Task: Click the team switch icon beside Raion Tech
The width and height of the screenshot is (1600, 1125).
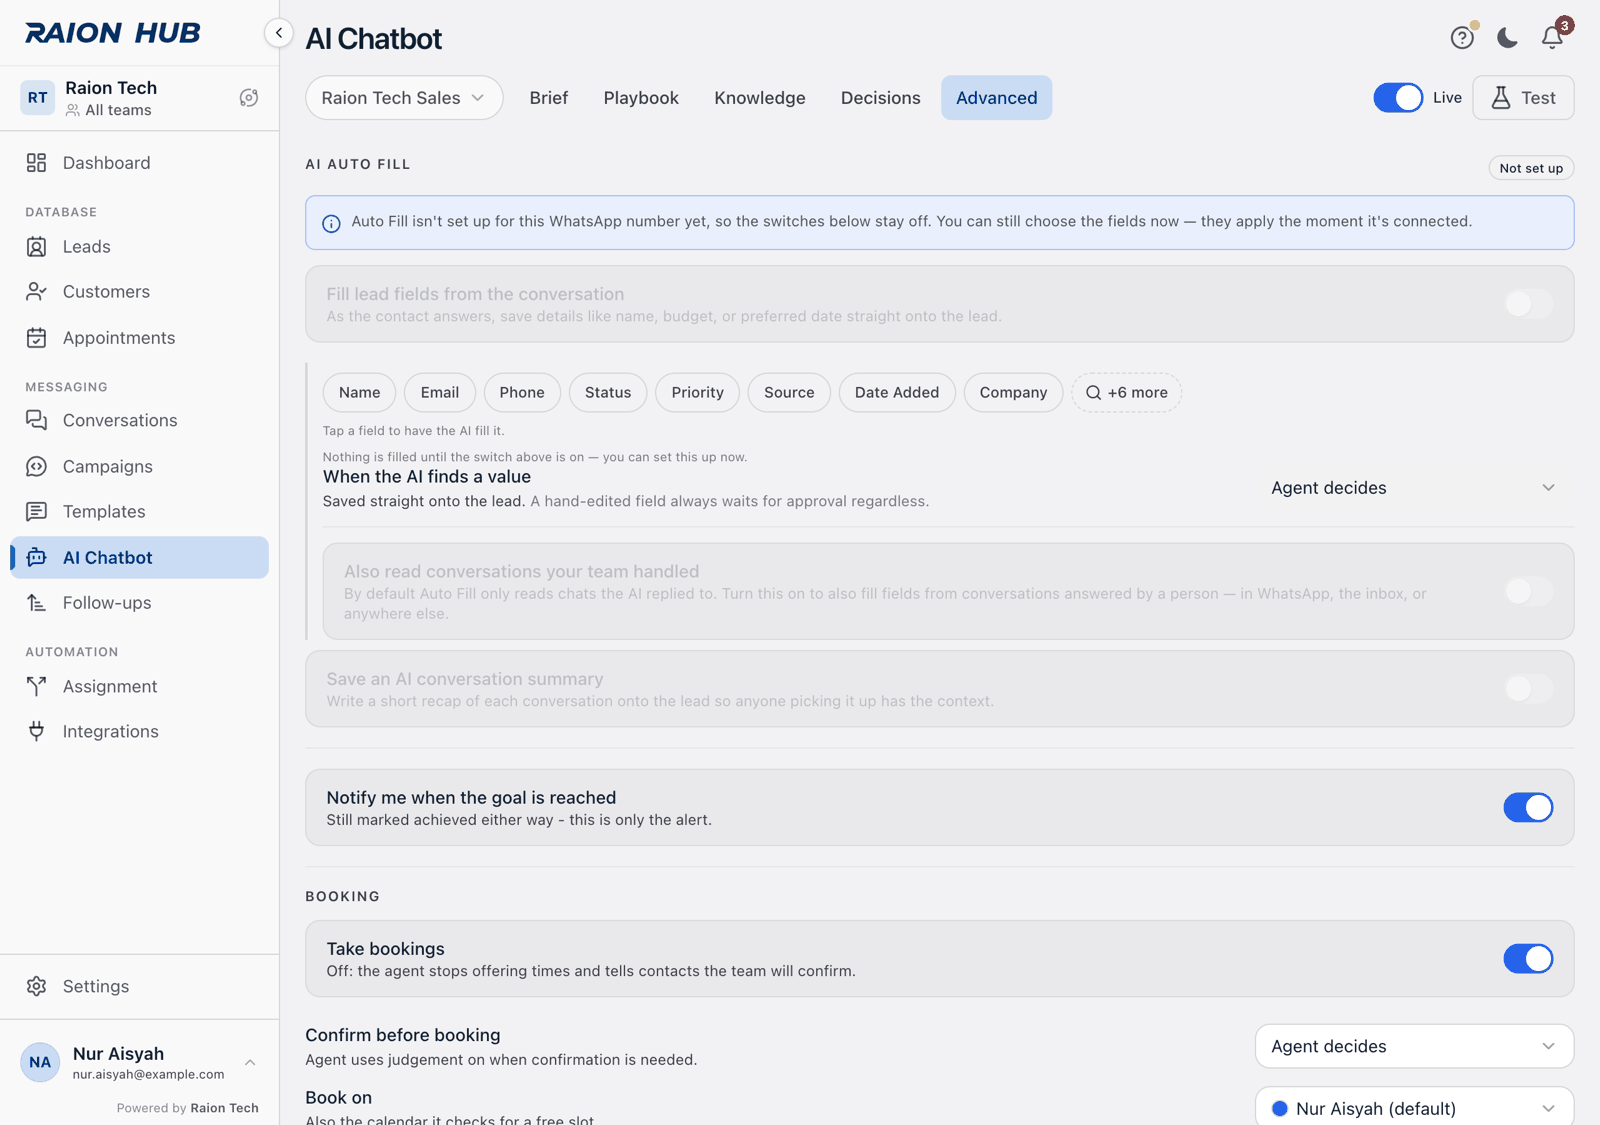Action: pyautogui.click(x=249, y=98)
